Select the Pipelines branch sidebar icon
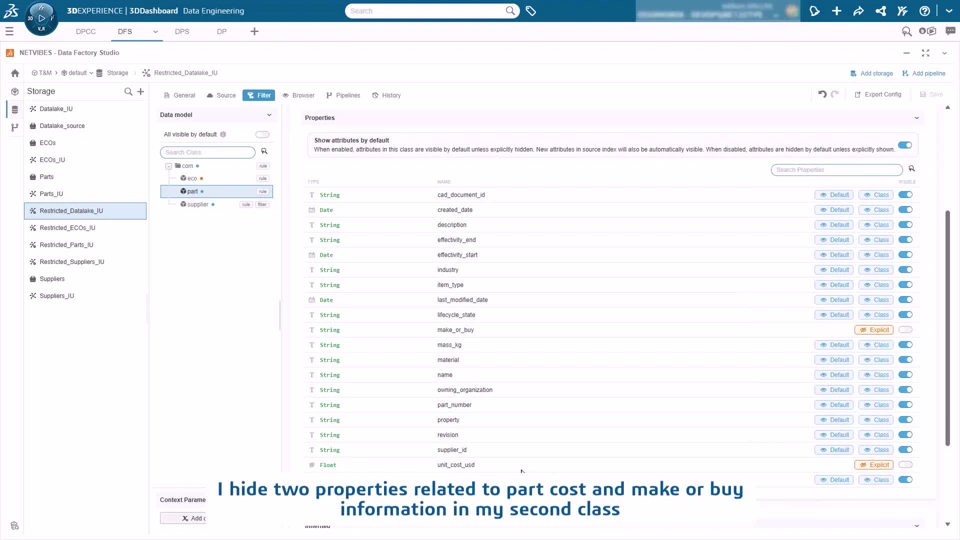960x540 pixels. pos(15,127)
